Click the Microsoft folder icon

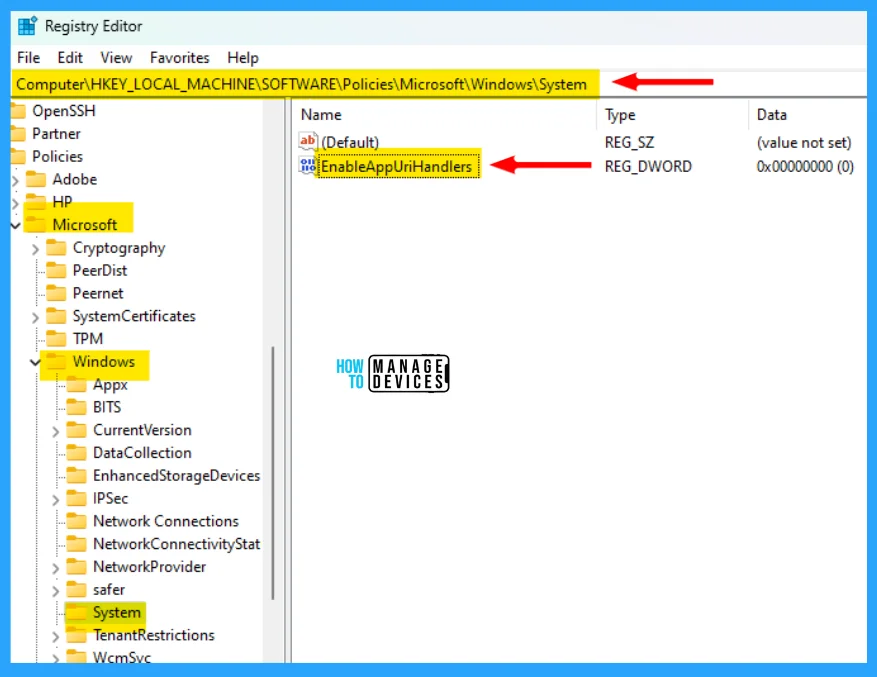tap(36, 224)
